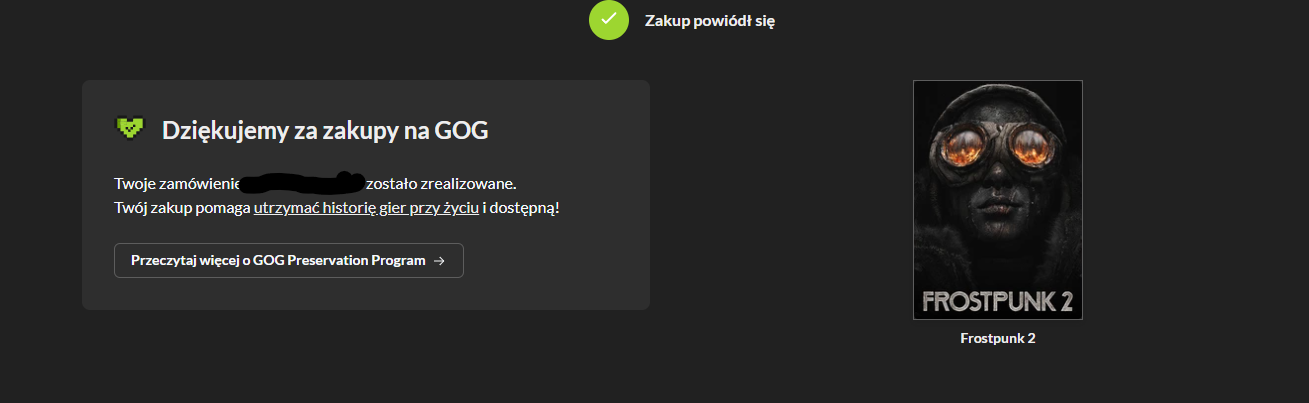Open 'Przeczytaj więcej o GOG Preservation Program'
This screenshot has width=1309, height=403.
click(289, 261)
